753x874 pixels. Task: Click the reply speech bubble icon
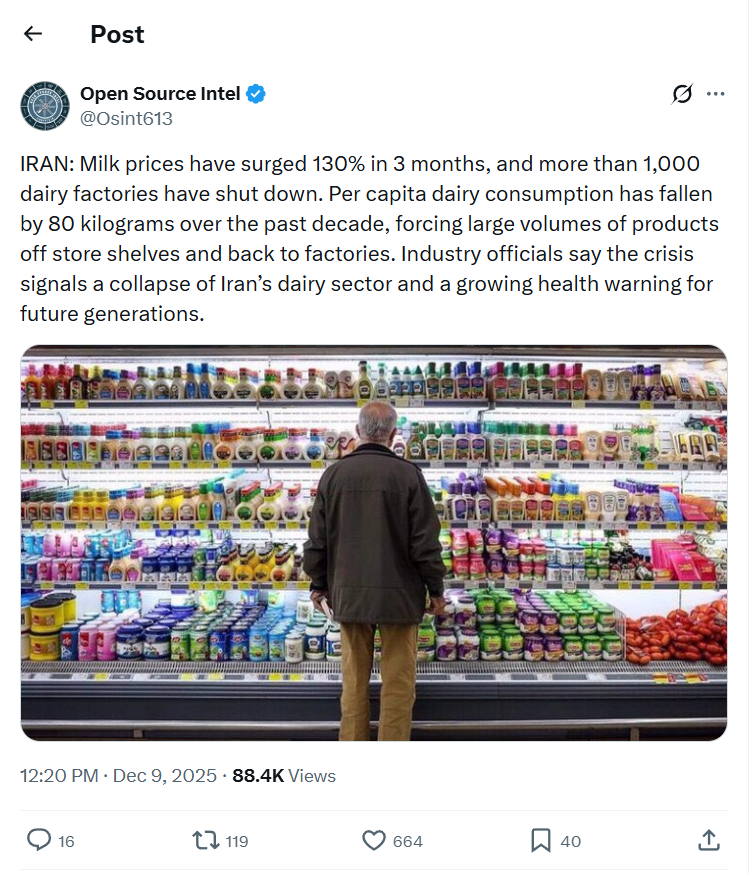point(38,840)
